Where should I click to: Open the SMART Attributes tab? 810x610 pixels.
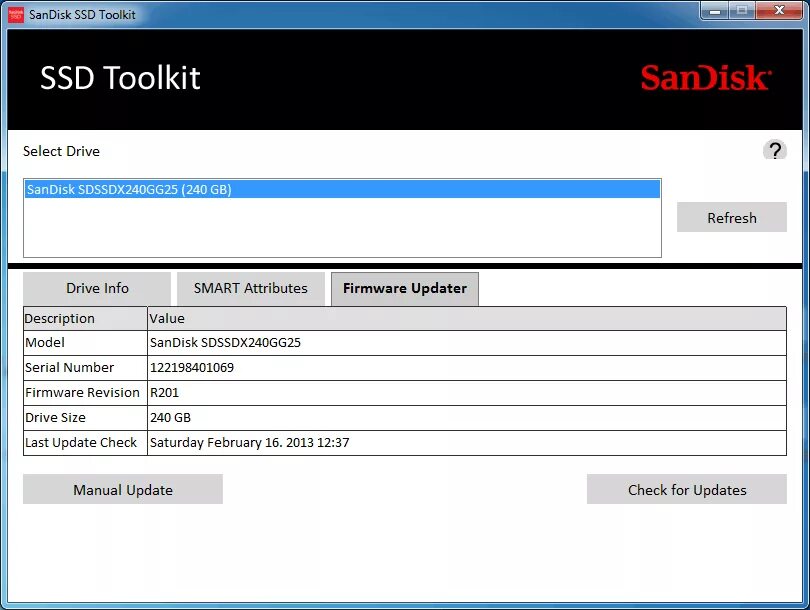click(x=251, y=288)
